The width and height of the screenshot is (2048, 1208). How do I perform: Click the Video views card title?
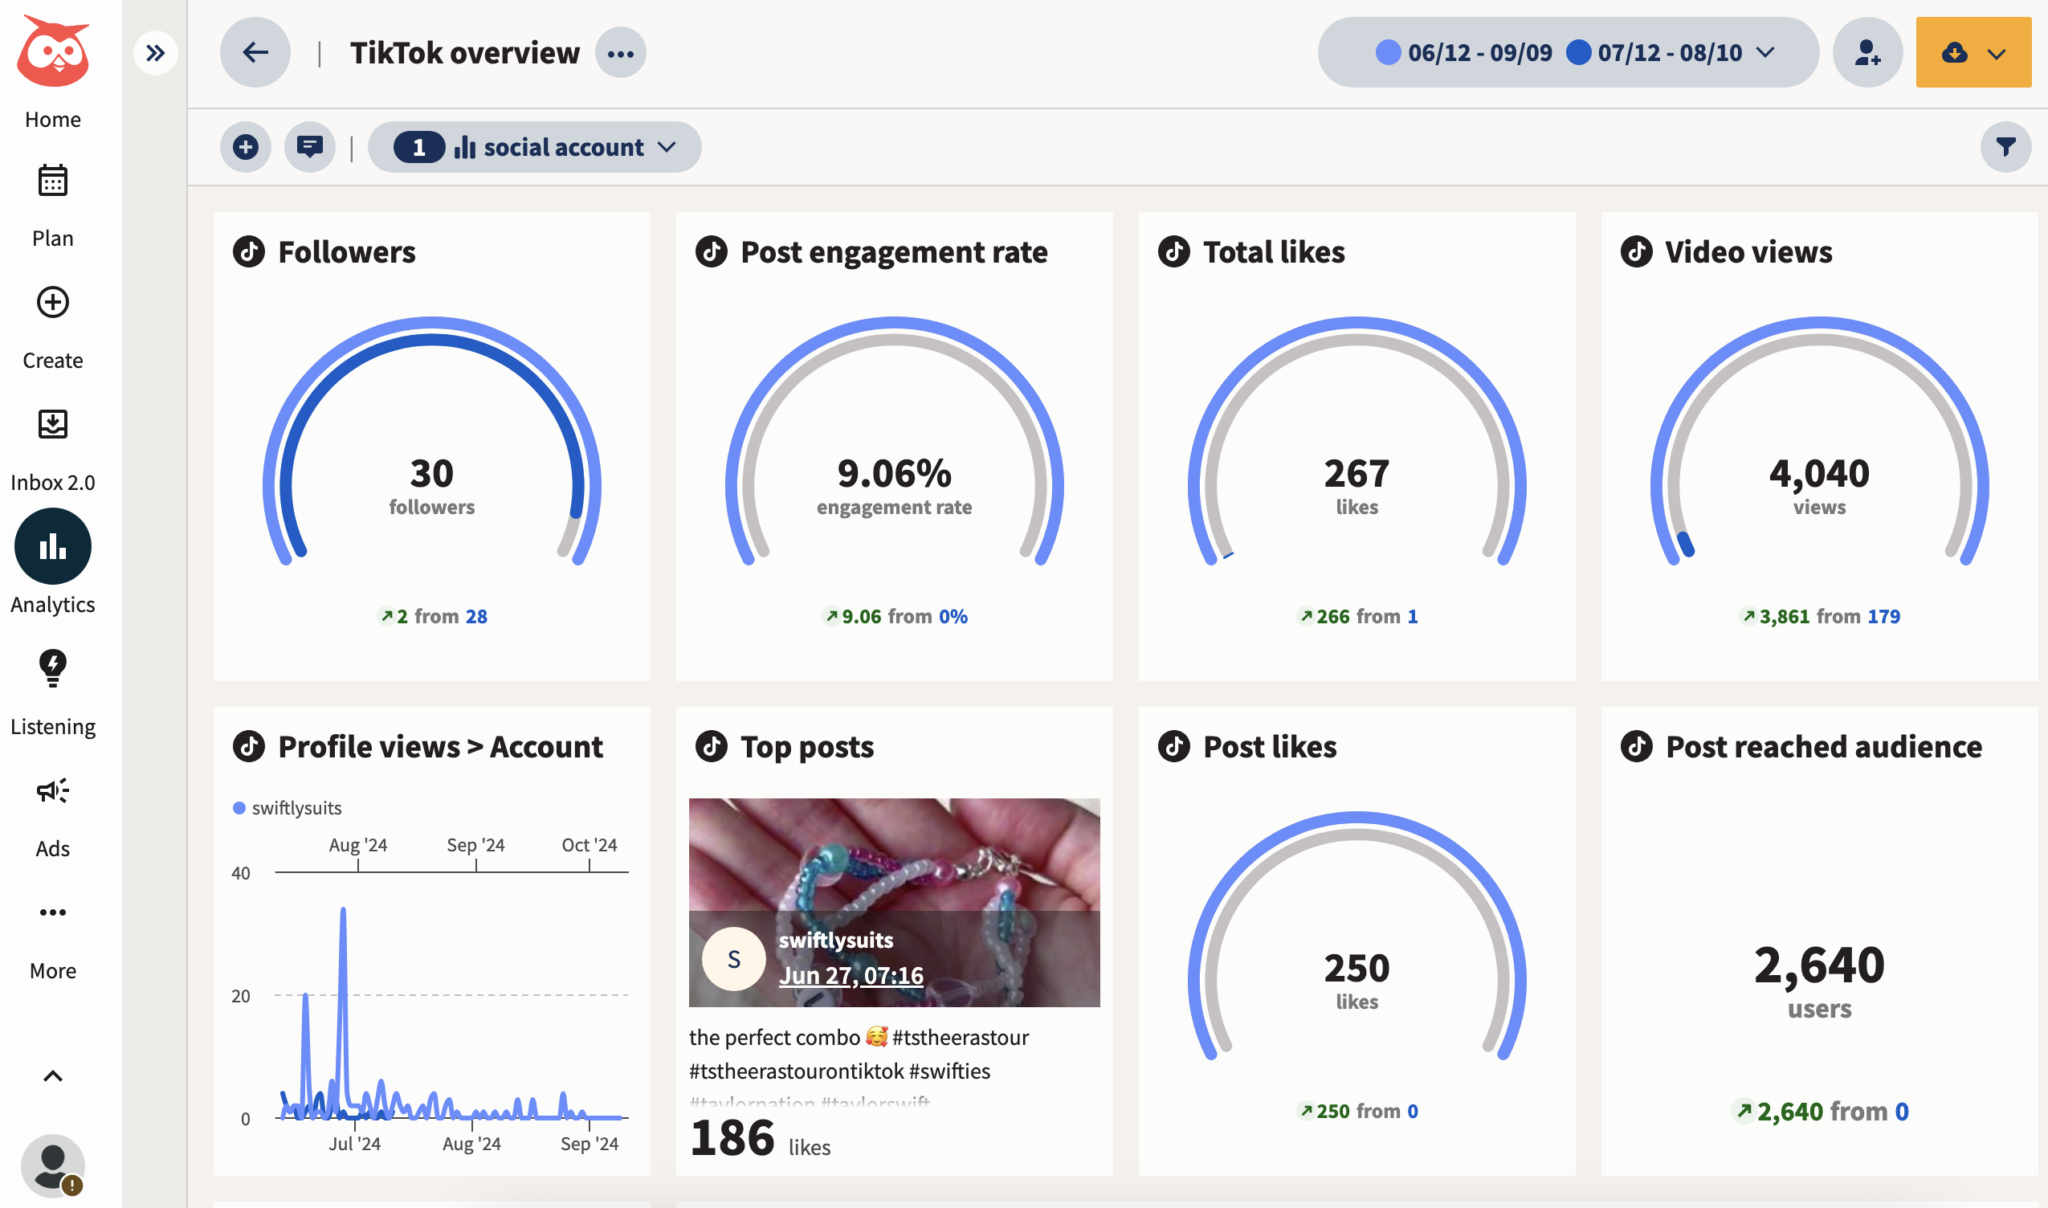pos(1748,252)
